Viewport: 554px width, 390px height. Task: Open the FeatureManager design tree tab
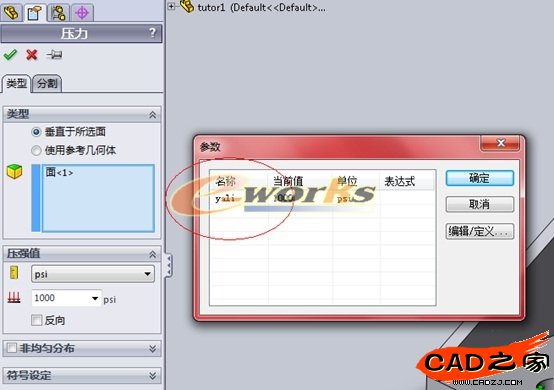coord(12,13)
